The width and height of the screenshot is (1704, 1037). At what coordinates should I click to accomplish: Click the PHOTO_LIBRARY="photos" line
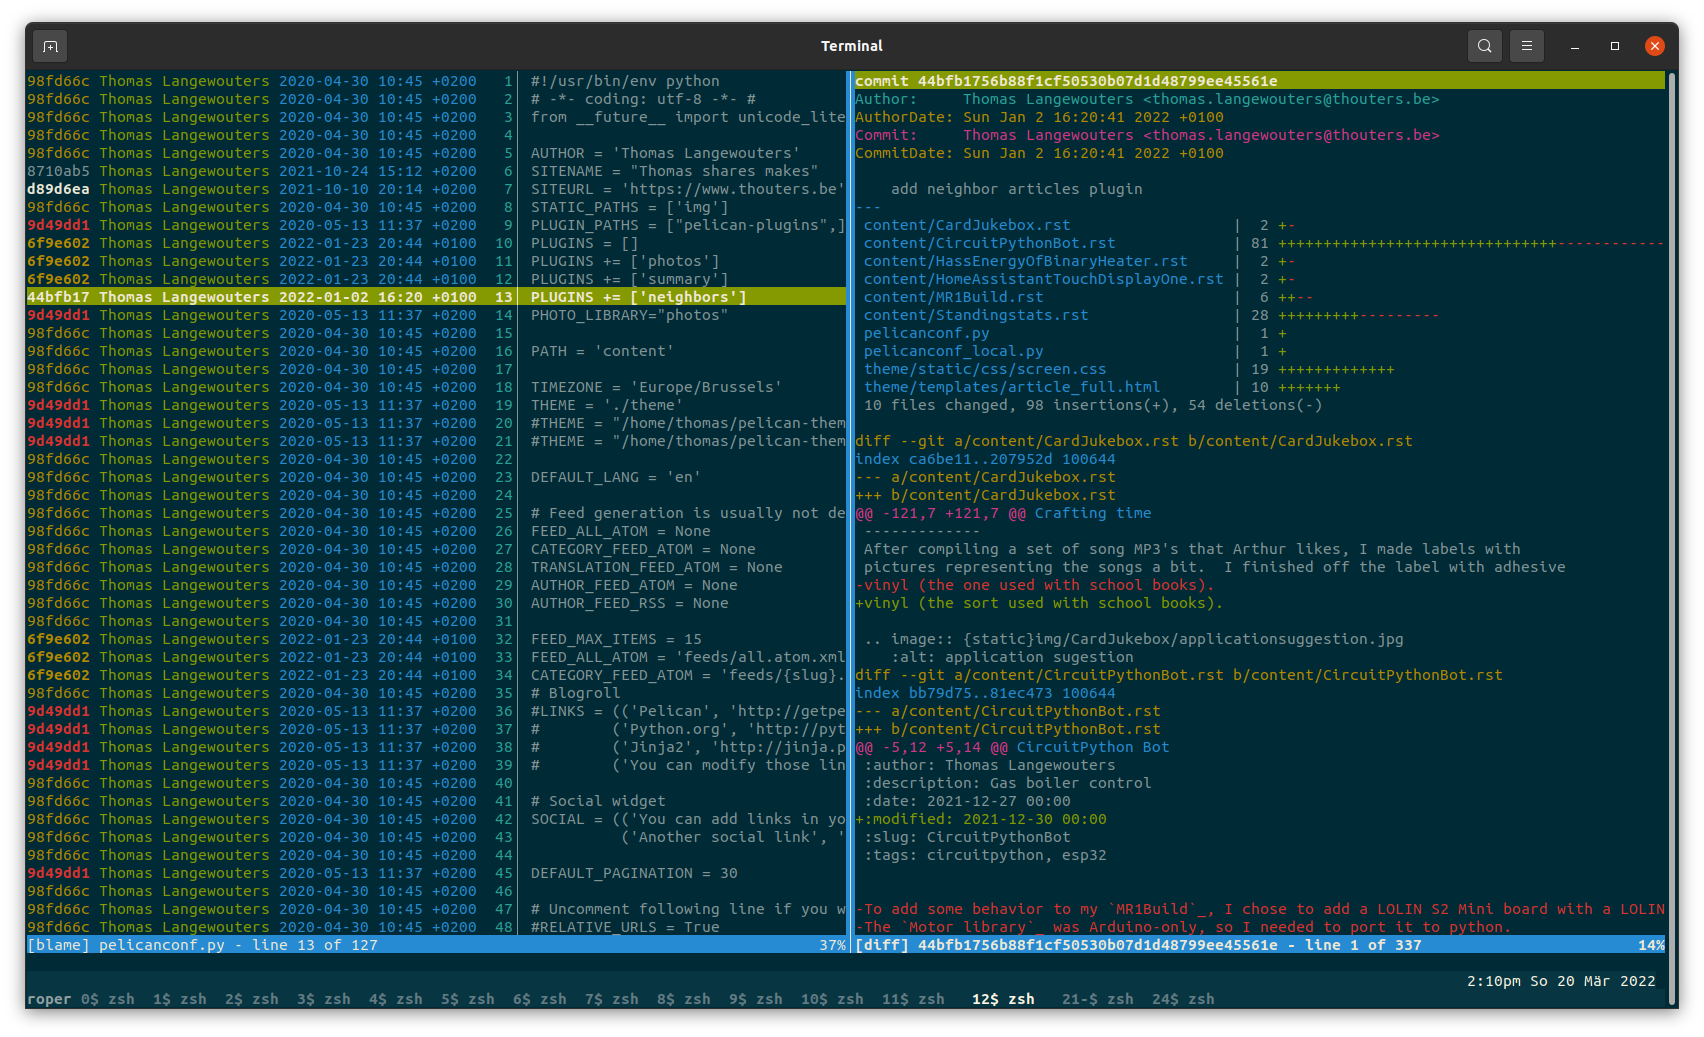pyautogui.click(x=630, y=315)
